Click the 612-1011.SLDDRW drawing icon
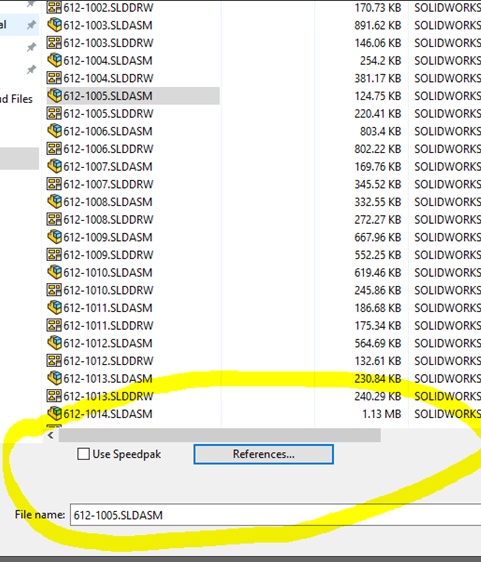This screenshot has height=562, width=481. (54, 325)
